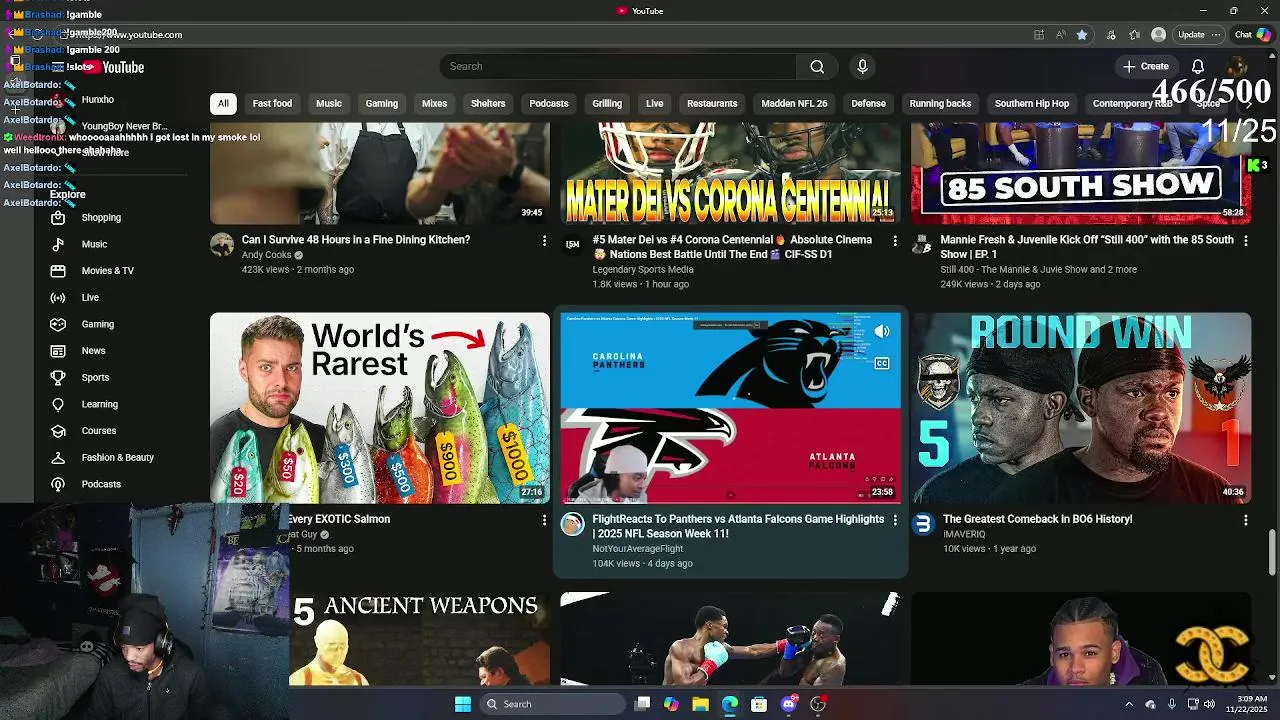Open Microsoft Store from taskbar

click(759, 704)
